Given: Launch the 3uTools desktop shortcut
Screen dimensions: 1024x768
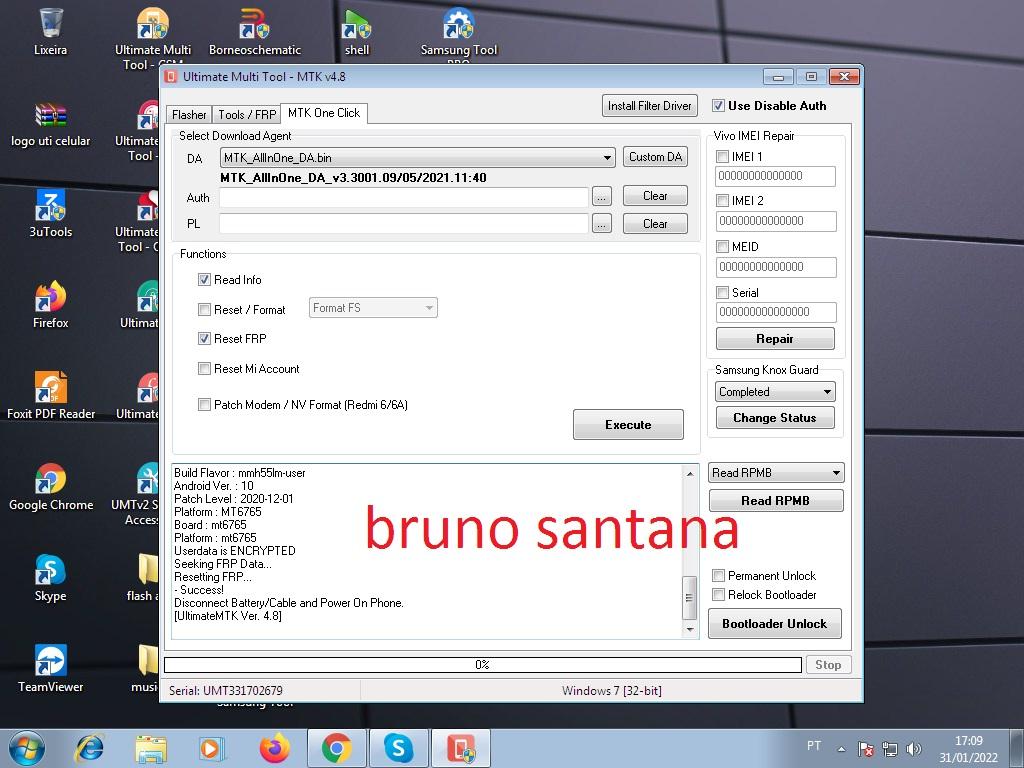Looking at the screenshot, I should 50,214.
